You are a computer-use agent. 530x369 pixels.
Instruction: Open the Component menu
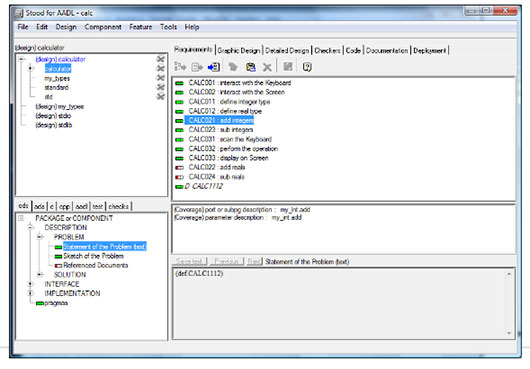click(x=103, y=27)
